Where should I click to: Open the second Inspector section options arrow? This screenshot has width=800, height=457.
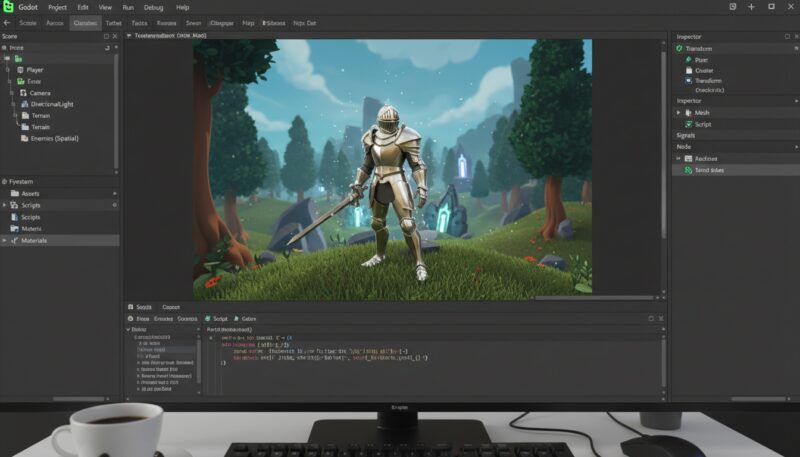[796, 101]
